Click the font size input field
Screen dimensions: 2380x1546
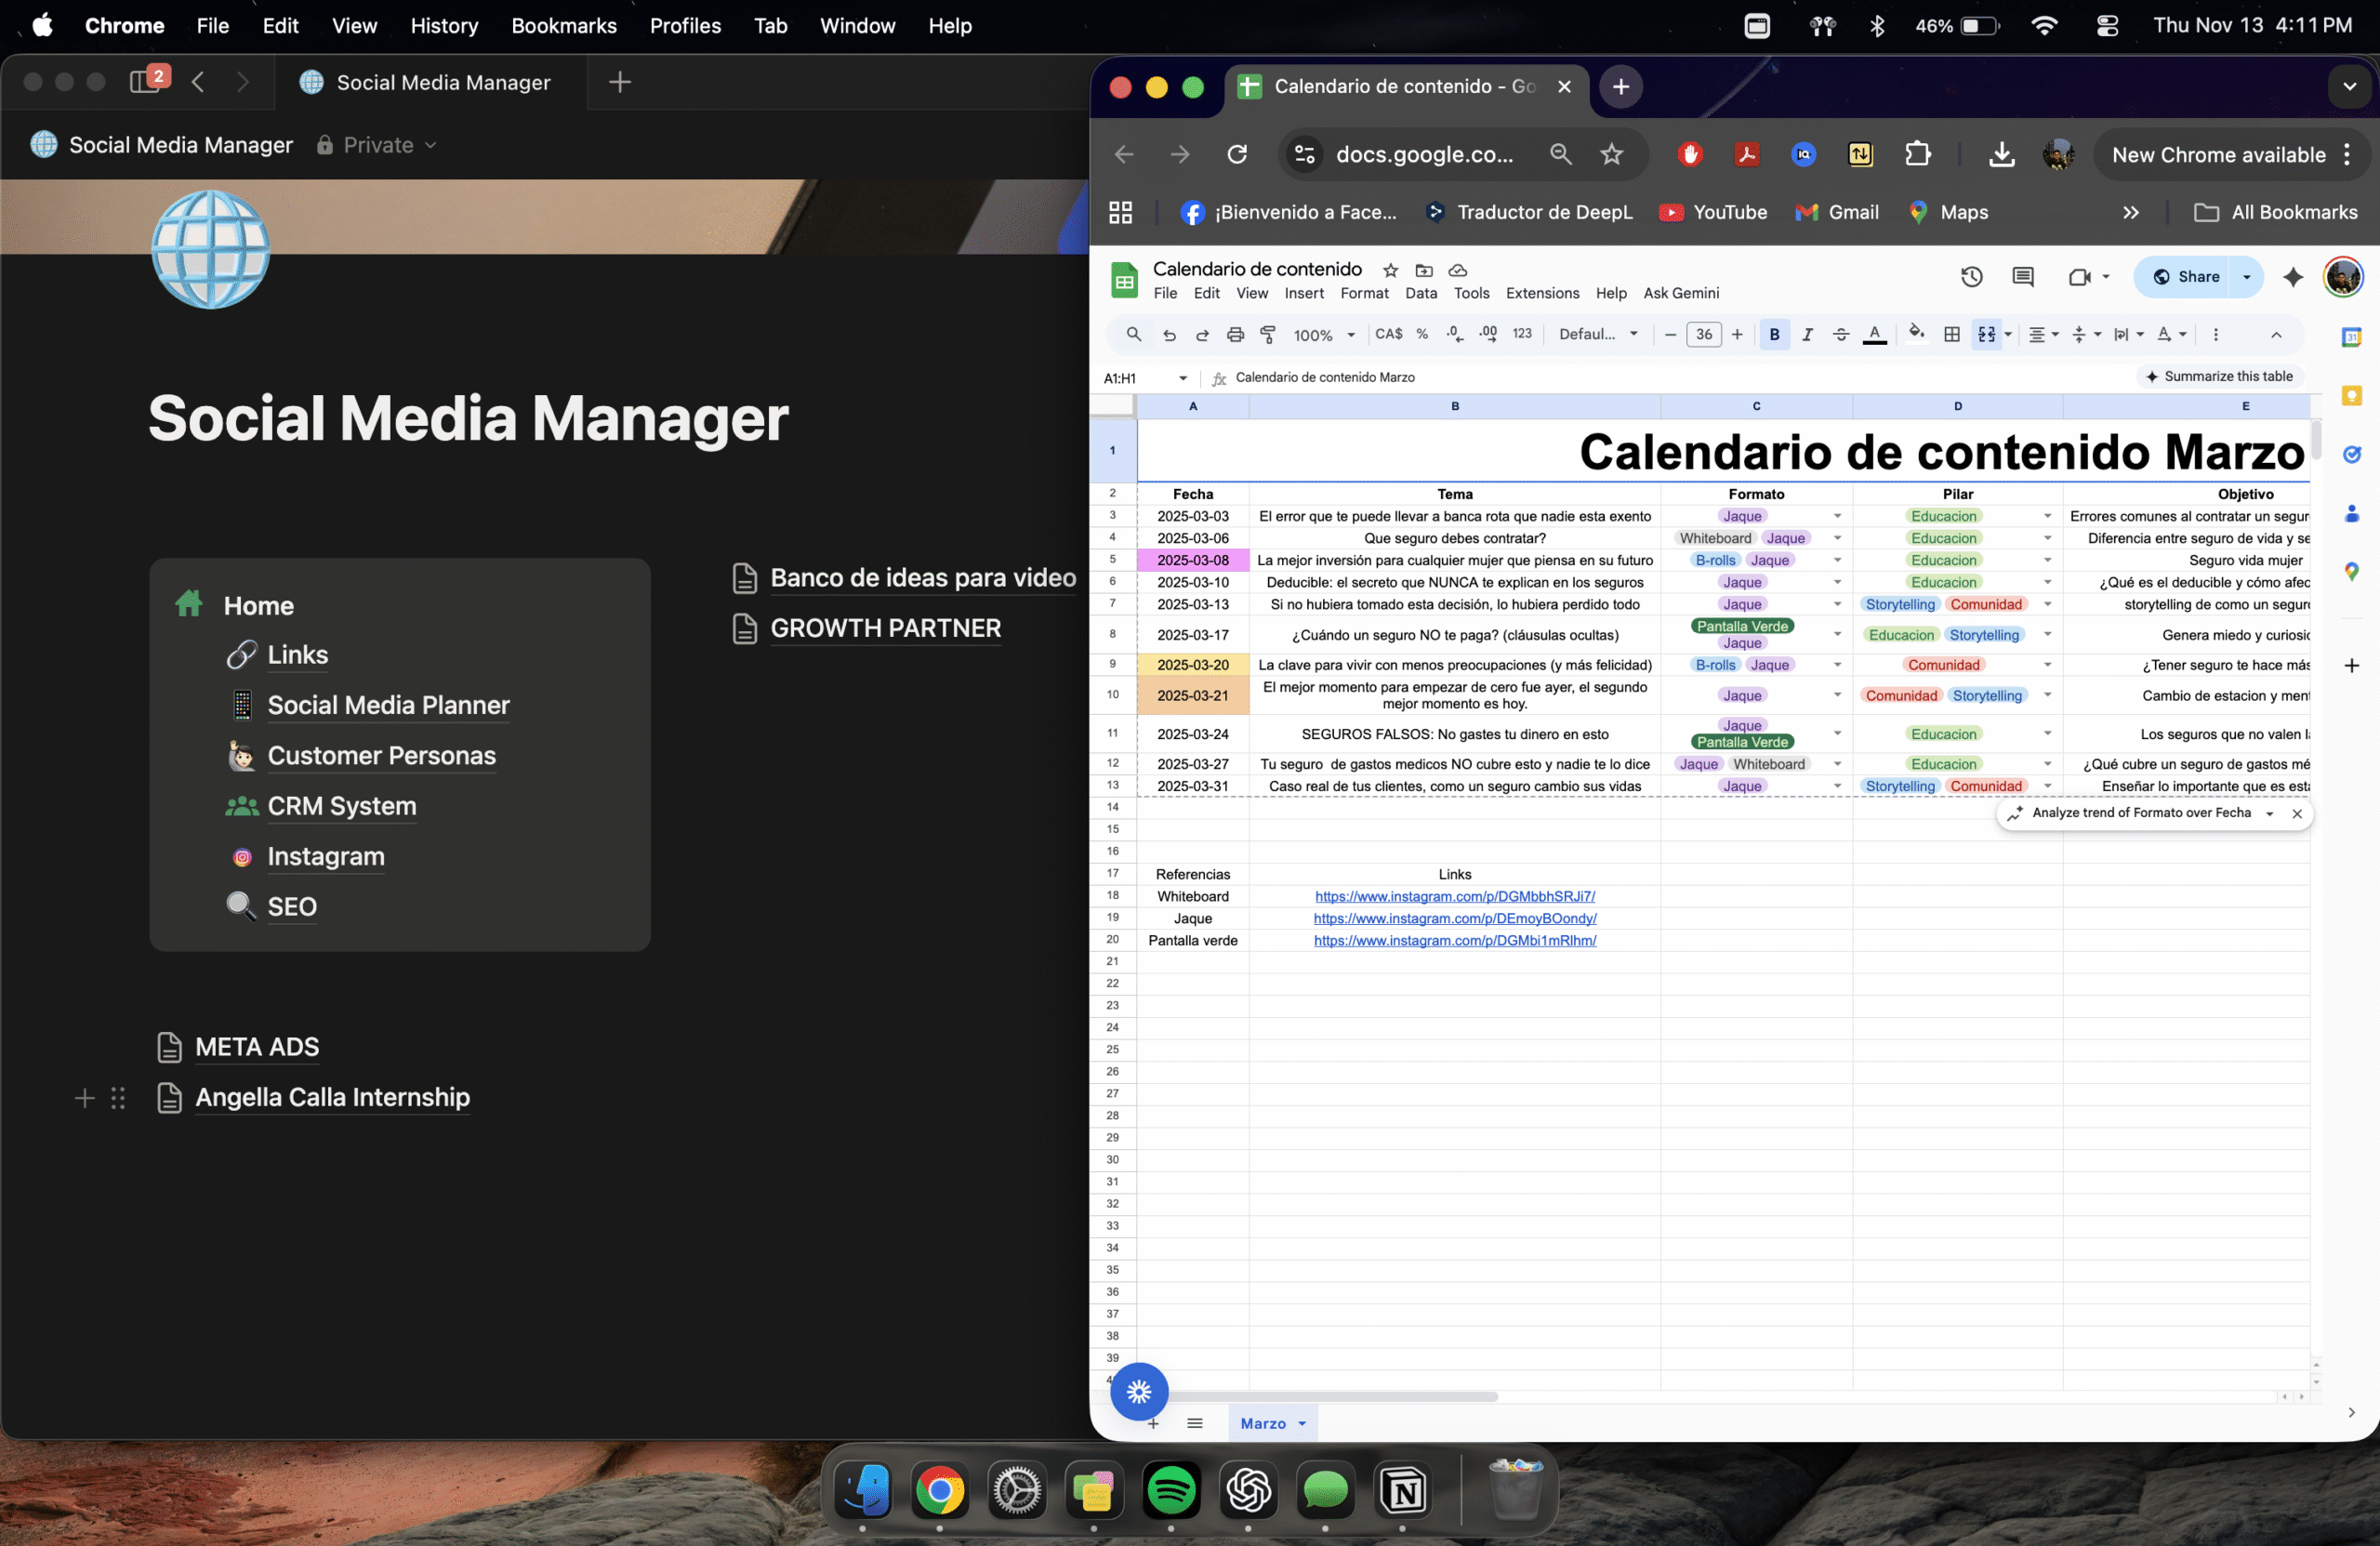point(1703,335)
